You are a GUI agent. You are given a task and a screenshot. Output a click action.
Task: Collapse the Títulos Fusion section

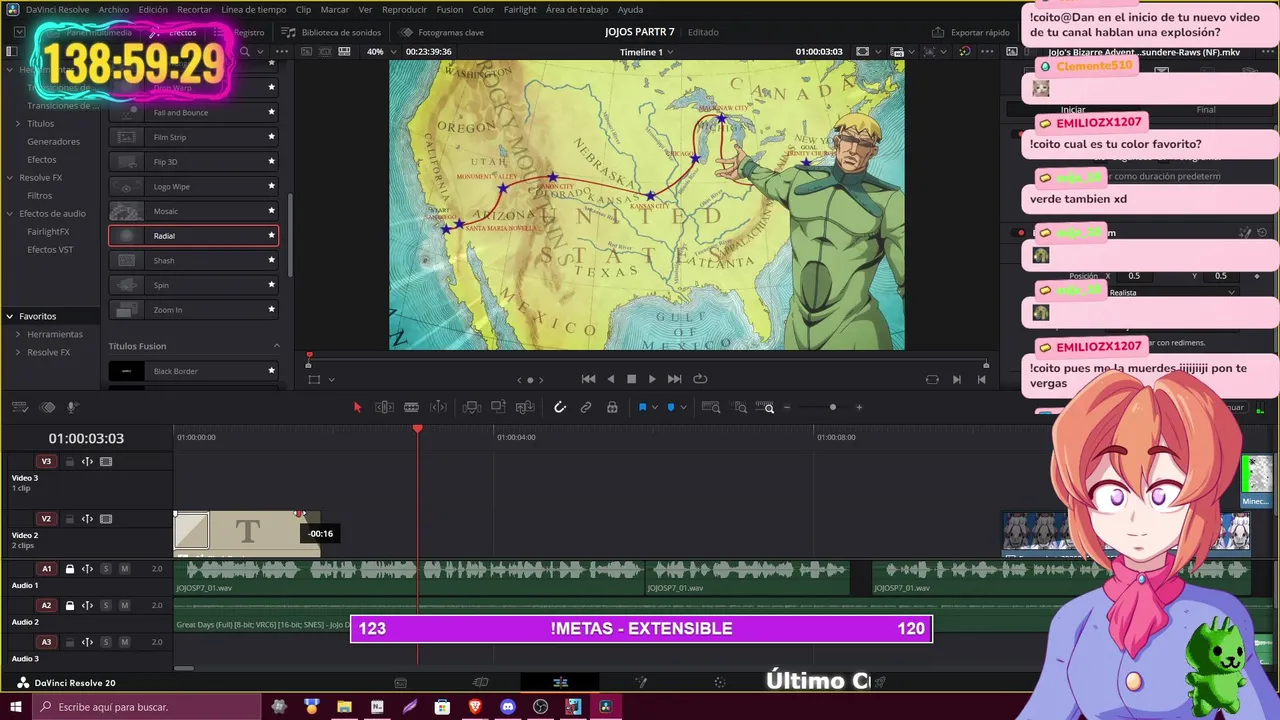(x=277, y=346)
